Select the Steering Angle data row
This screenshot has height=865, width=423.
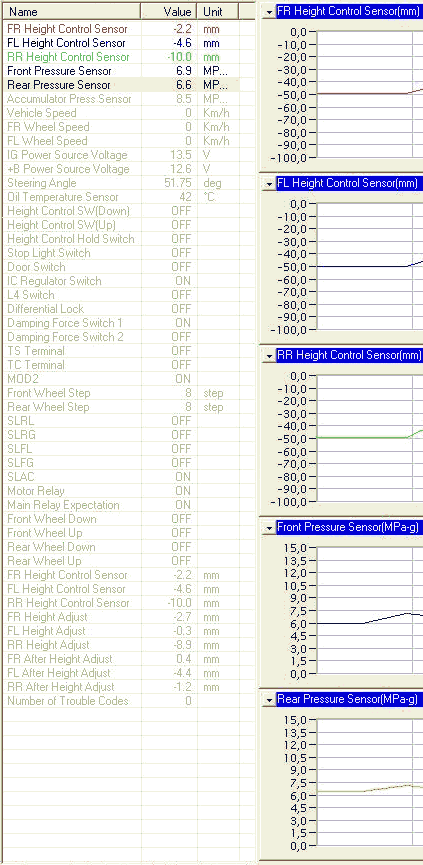128,183
